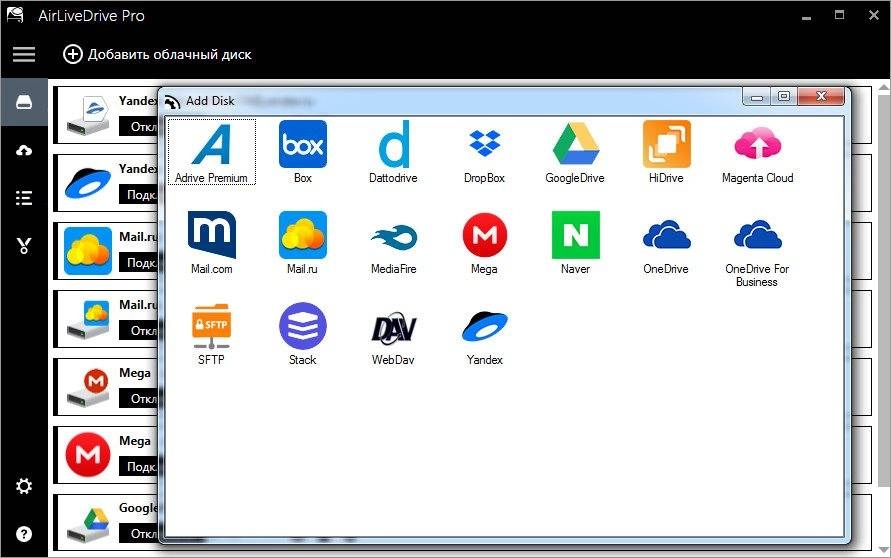Click the first Mail.ru row connect button
The image size is (891, 558).
[x=139, y=263]
